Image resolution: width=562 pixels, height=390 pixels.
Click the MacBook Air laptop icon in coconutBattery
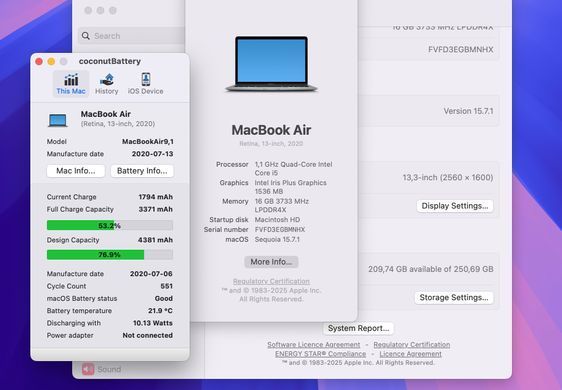pyautogui.click(x=58, y=120)
